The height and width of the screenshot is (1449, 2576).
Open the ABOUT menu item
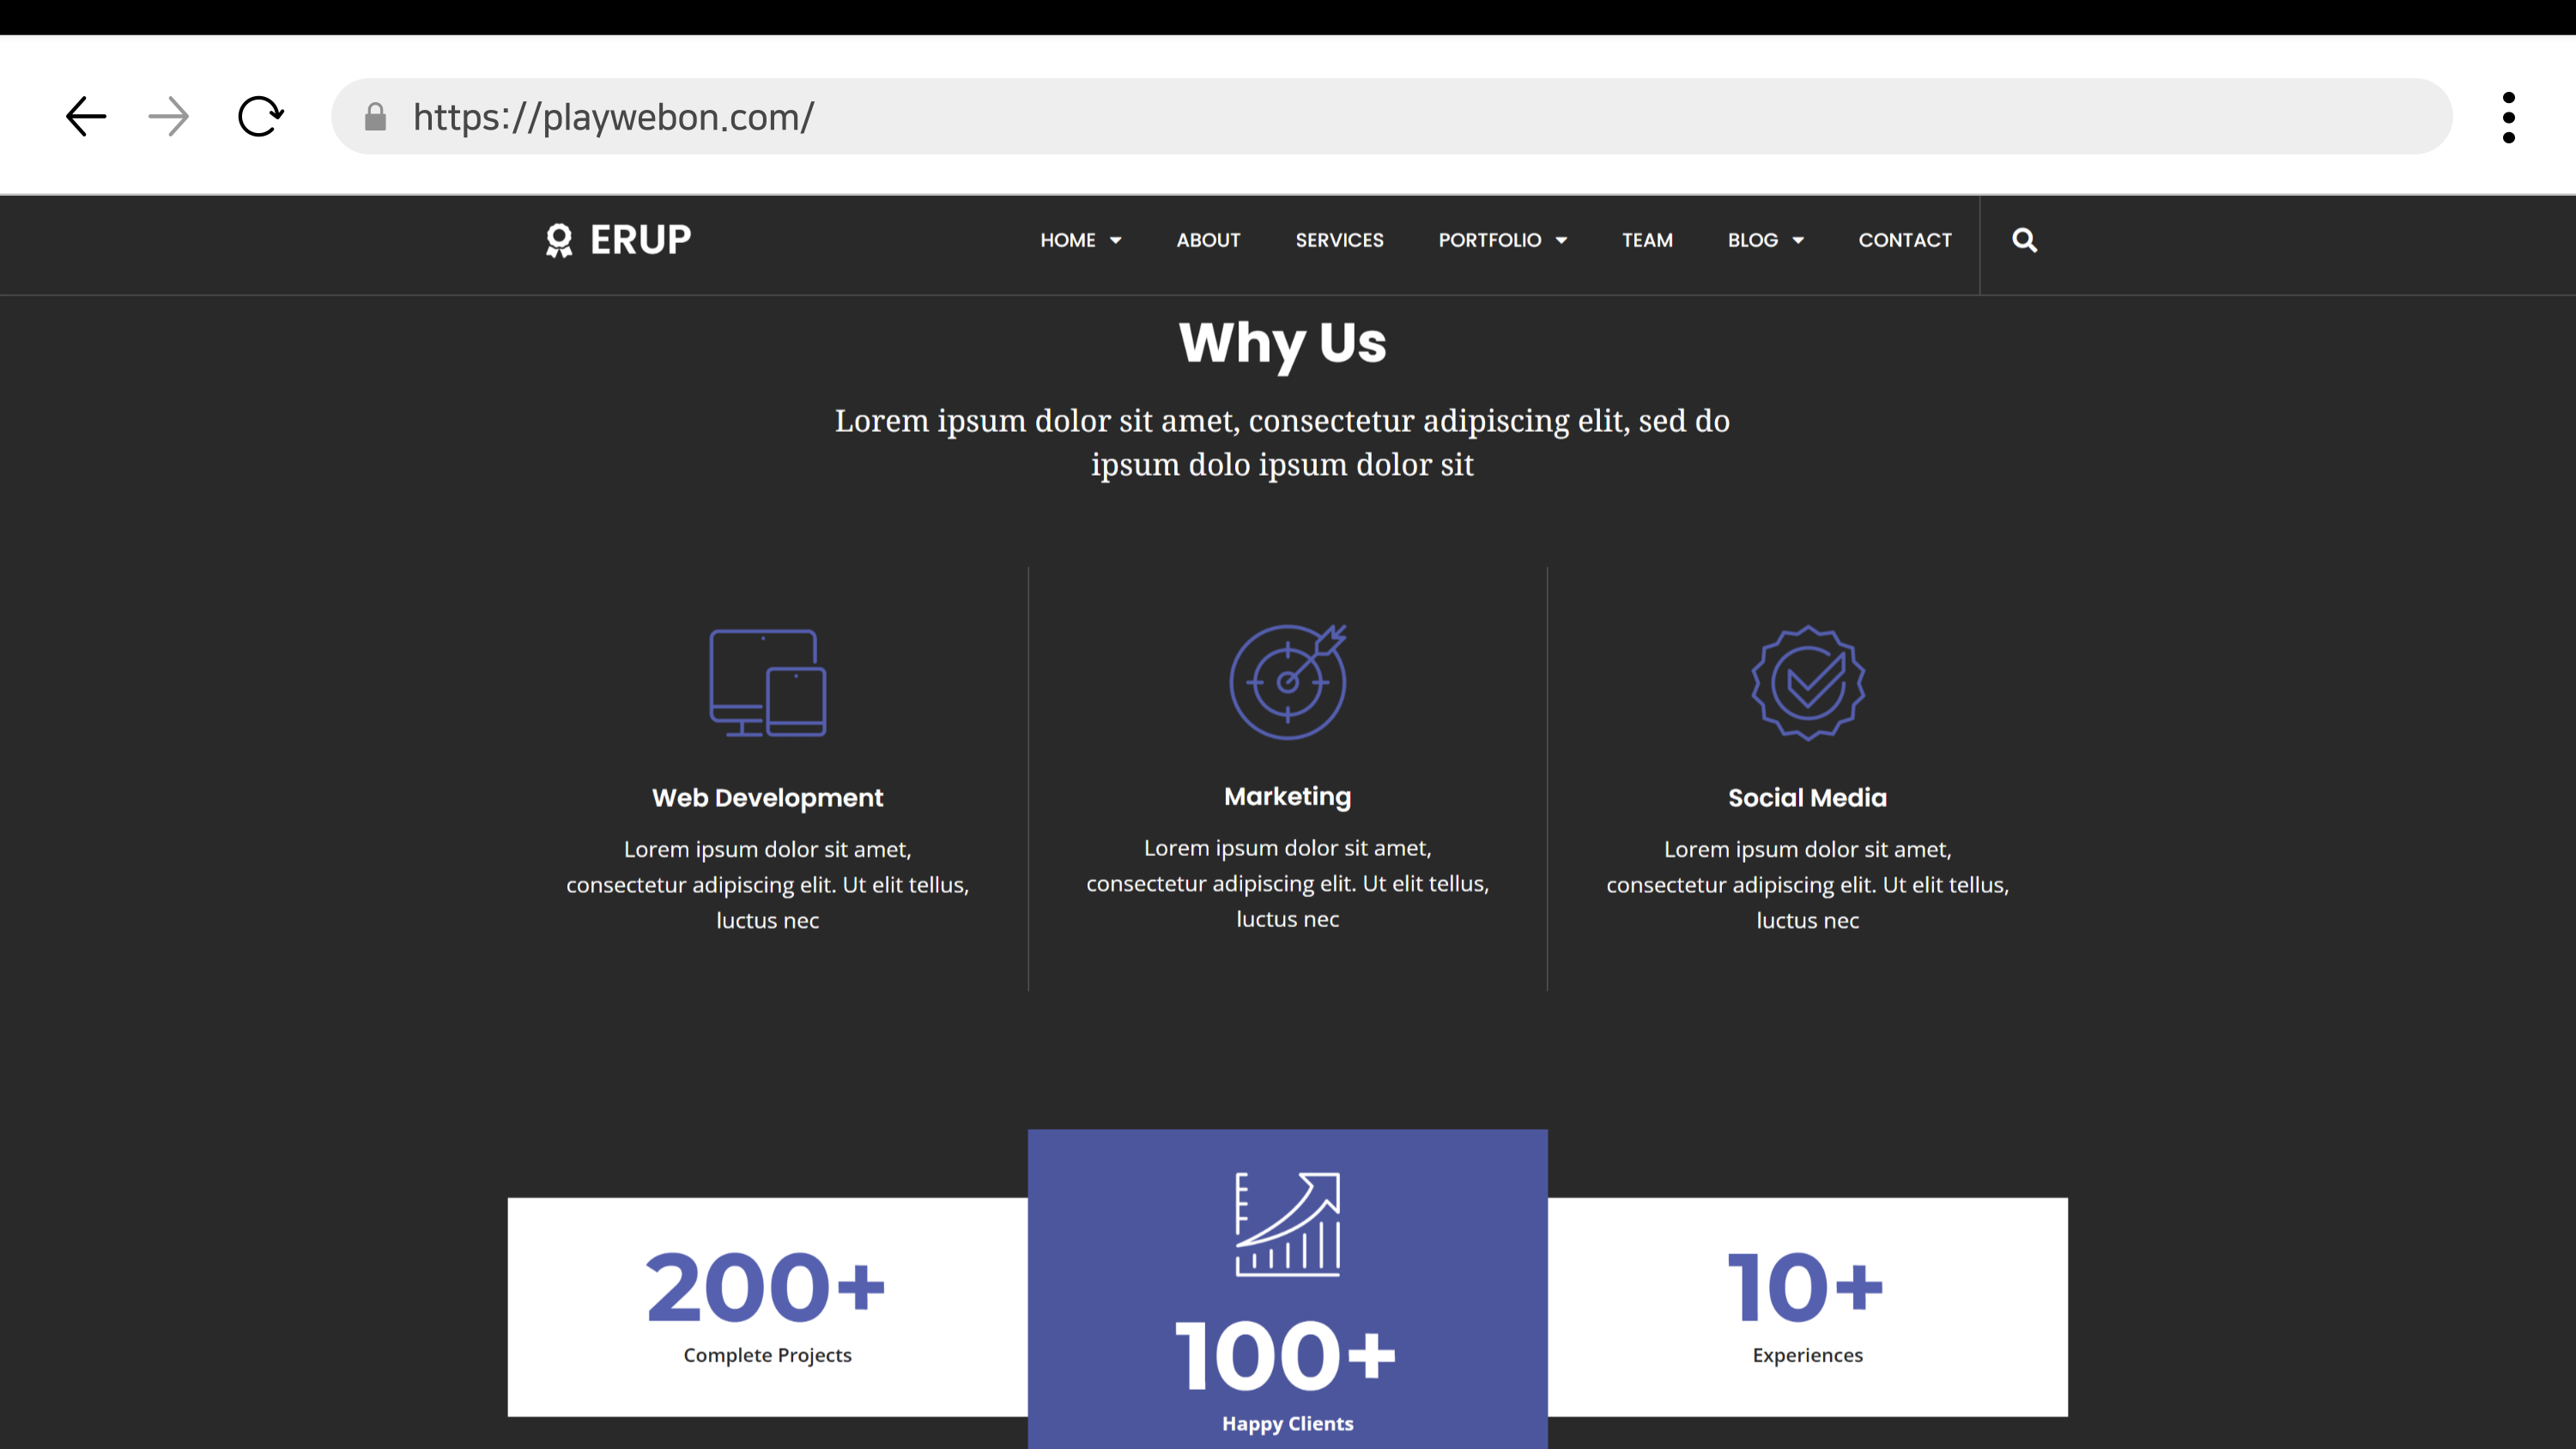[1208, 240]
